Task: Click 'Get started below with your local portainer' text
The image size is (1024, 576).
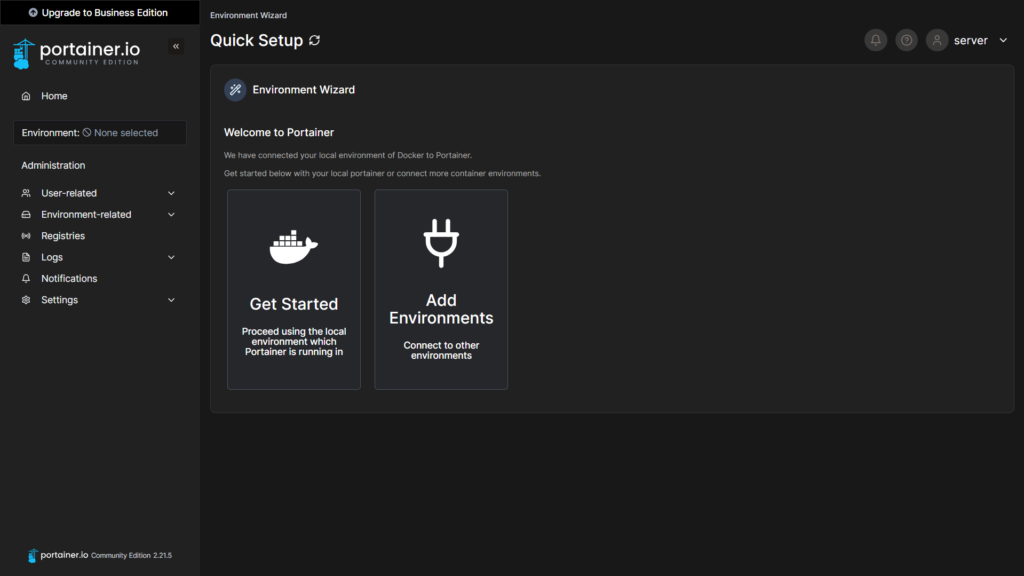Action: coord(382,174)
